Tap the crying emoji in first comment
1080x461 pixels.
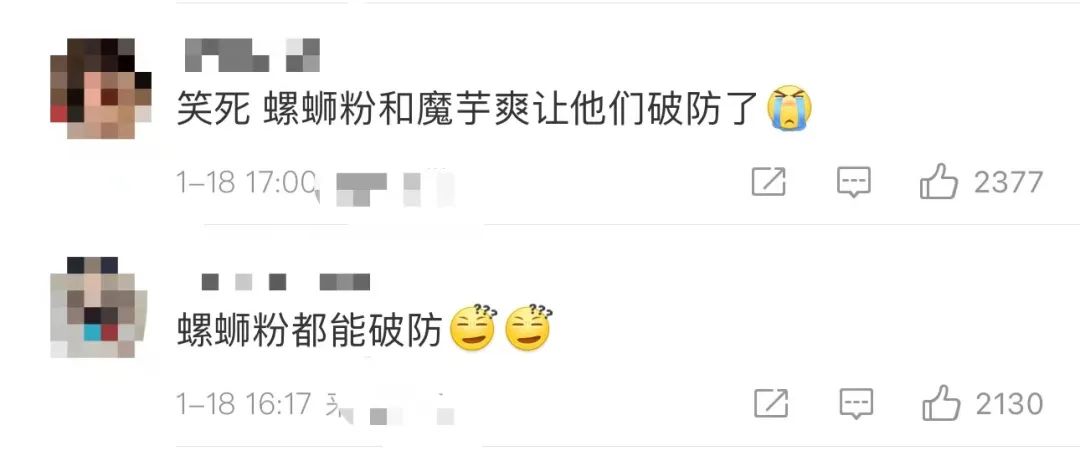[790, 108]
